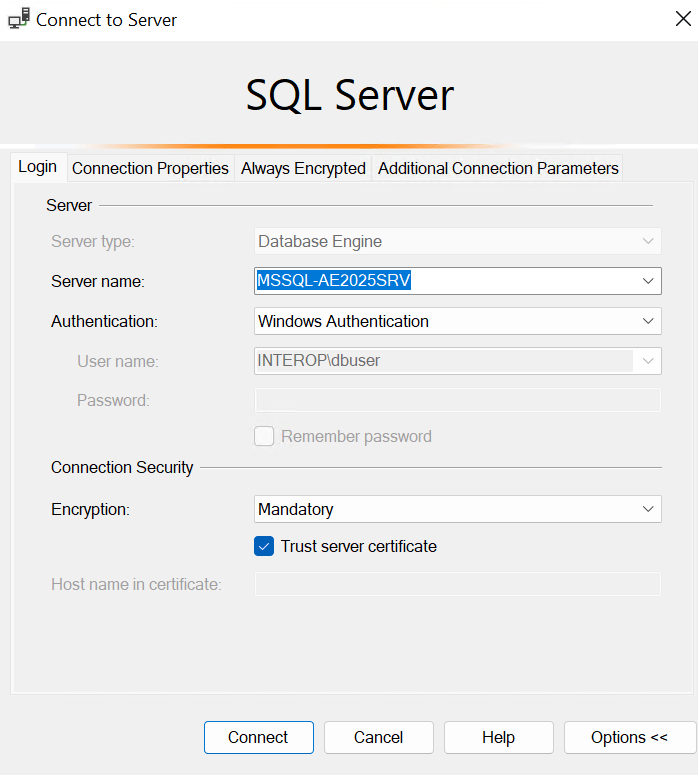Click the Cancel button
Screen dimensions: 698x775
click(x=379, y=737)
